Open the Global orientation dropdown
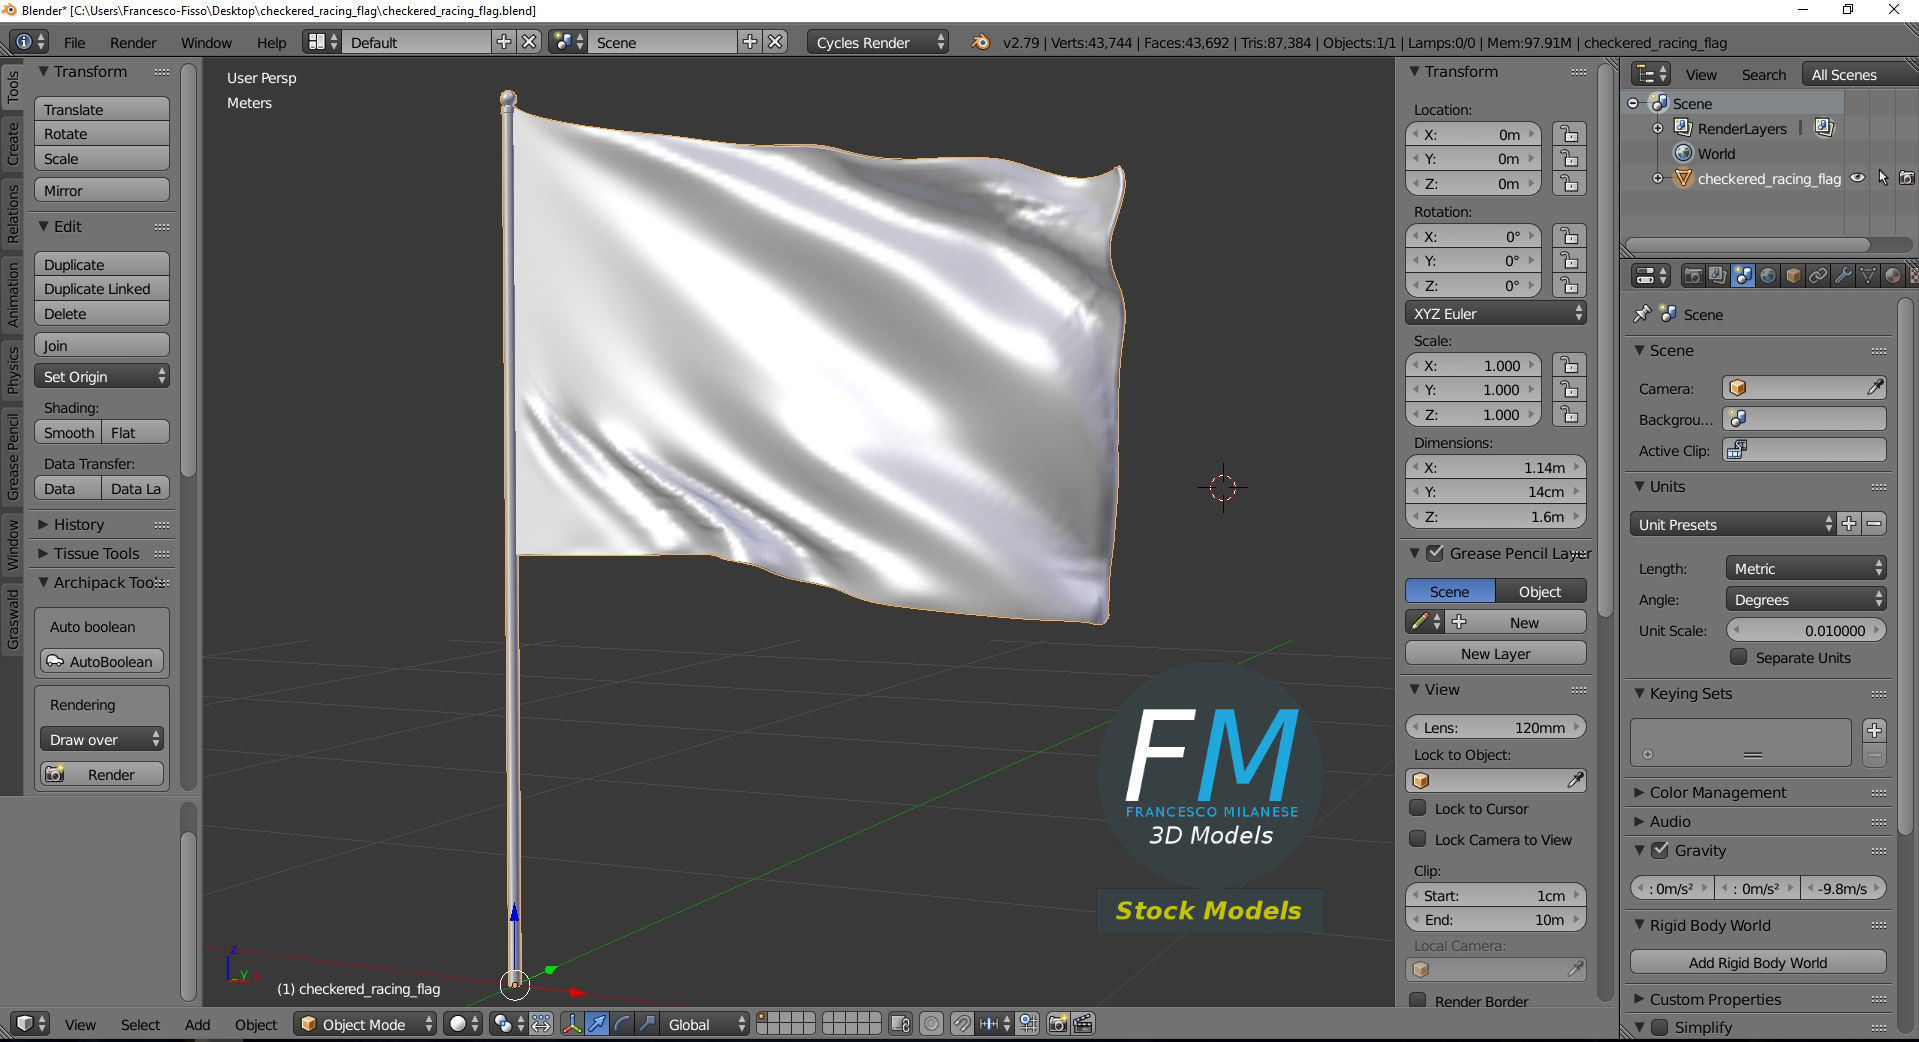This screenshot has width=1919, height=1042. pyautogui.click(x=705, y=1024)
